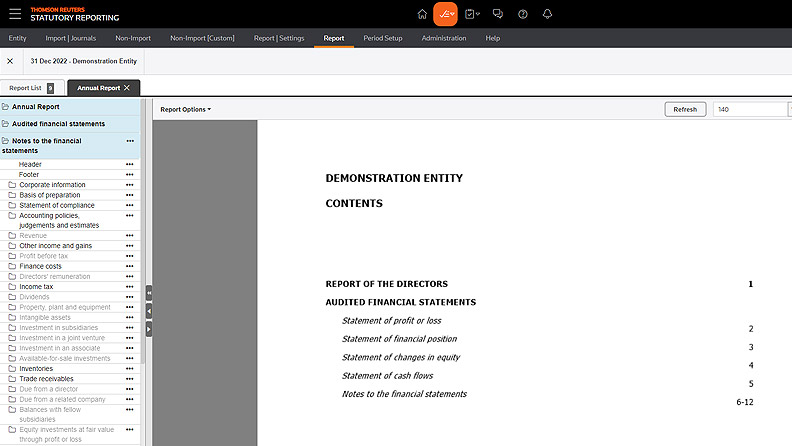792x446 pixels.
Task: Open the hamburger navigation menu
Action: (15, 14)
